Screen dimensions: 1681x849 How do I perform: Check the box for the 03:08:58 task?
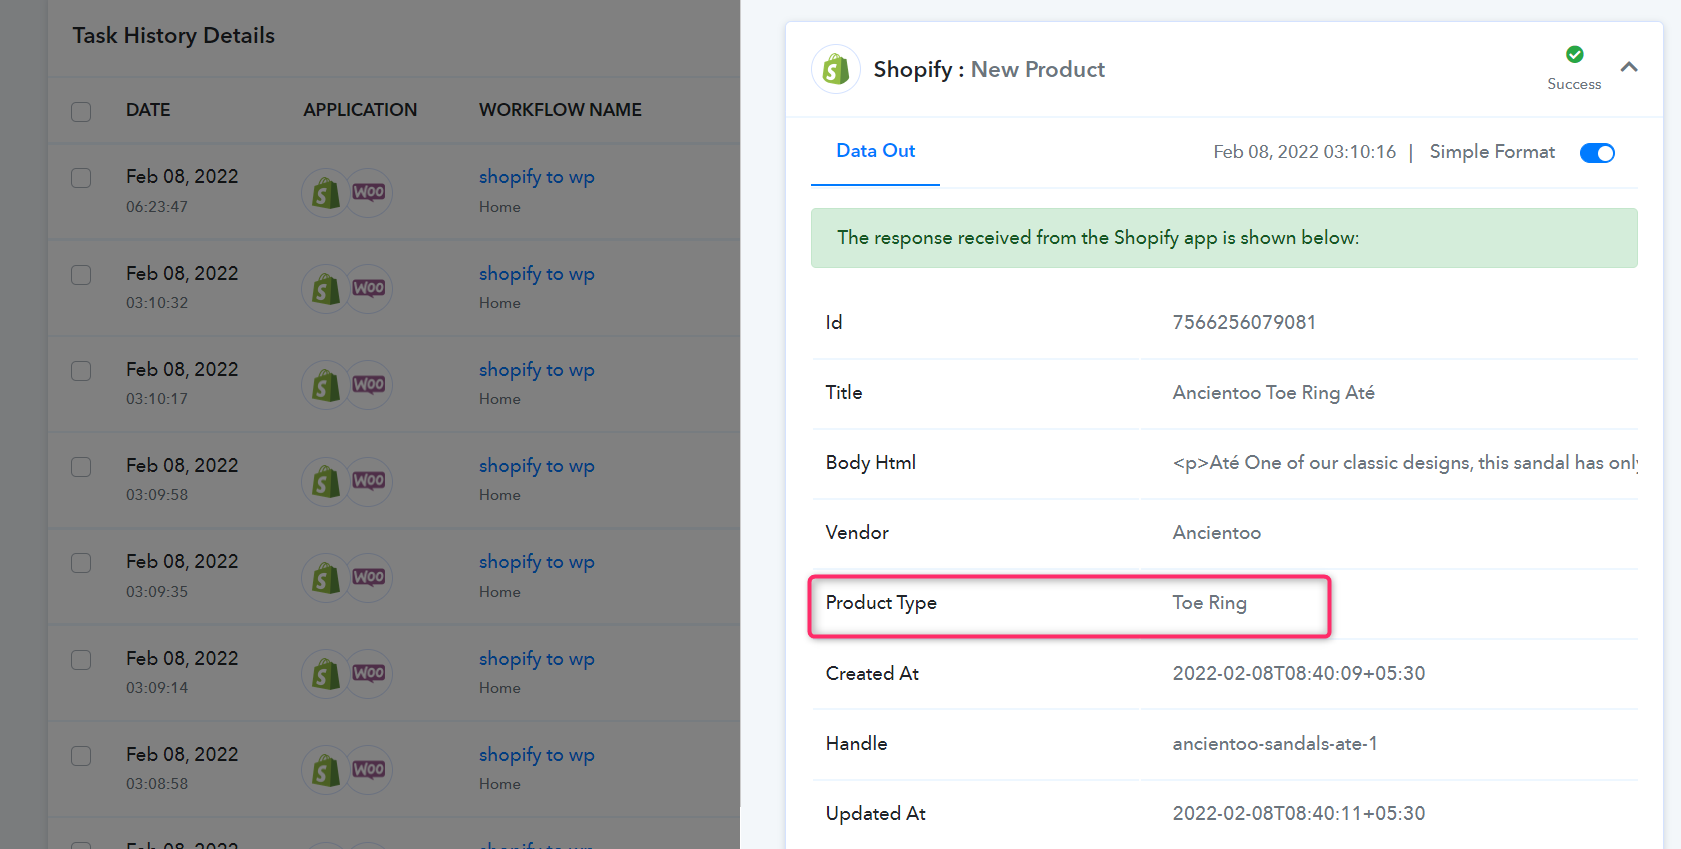pos(81,756)
